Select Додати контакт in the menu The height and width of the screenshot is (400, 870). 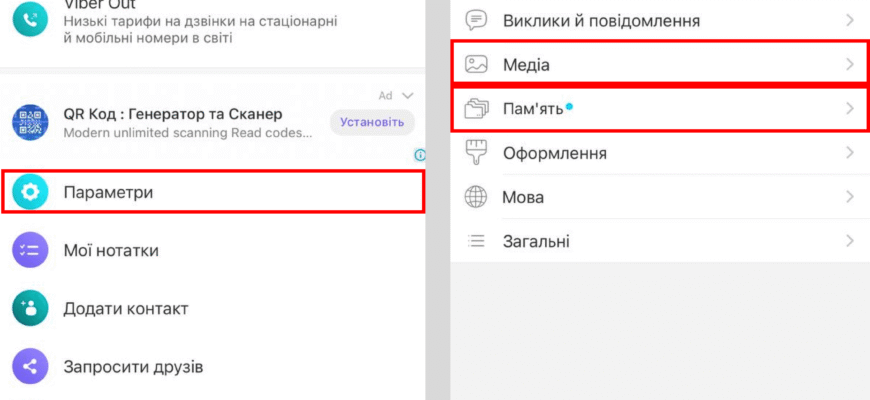coord(214,308)
